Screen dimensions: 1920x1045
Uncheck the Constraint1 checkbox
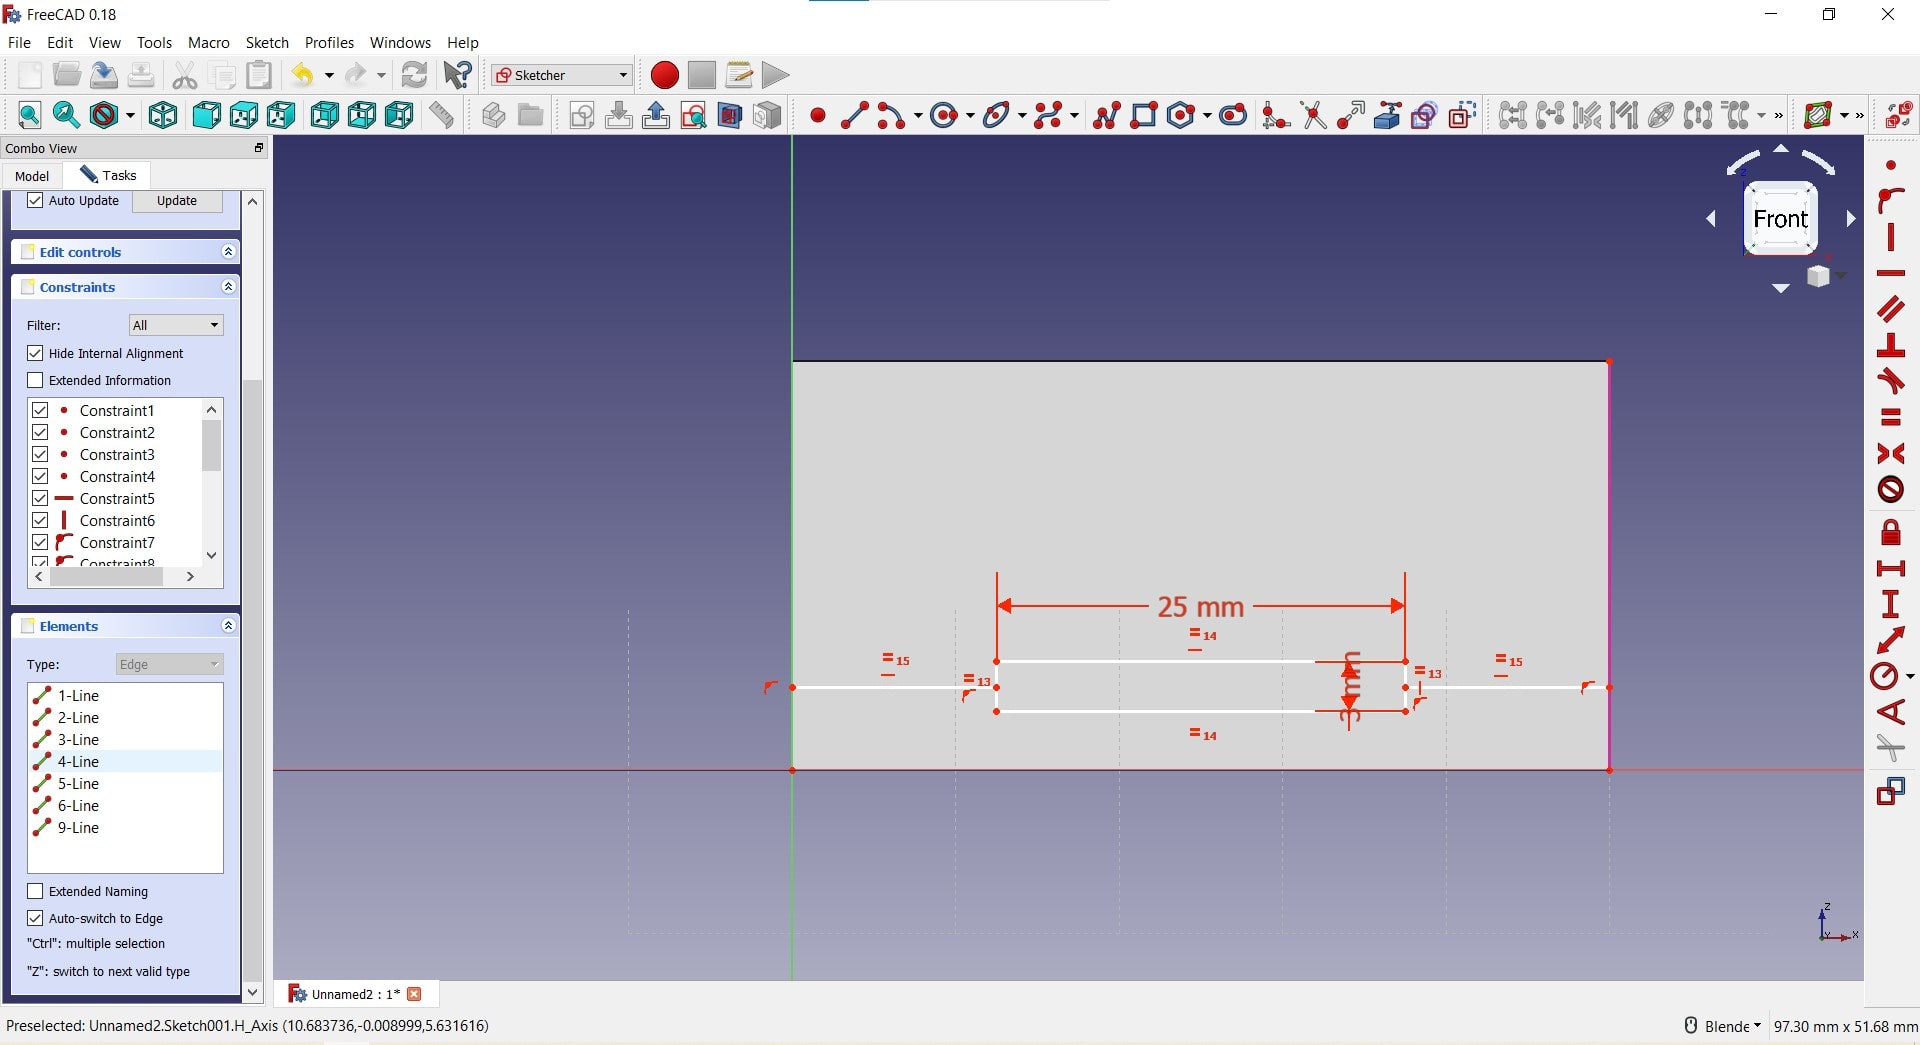coord(40,411)
